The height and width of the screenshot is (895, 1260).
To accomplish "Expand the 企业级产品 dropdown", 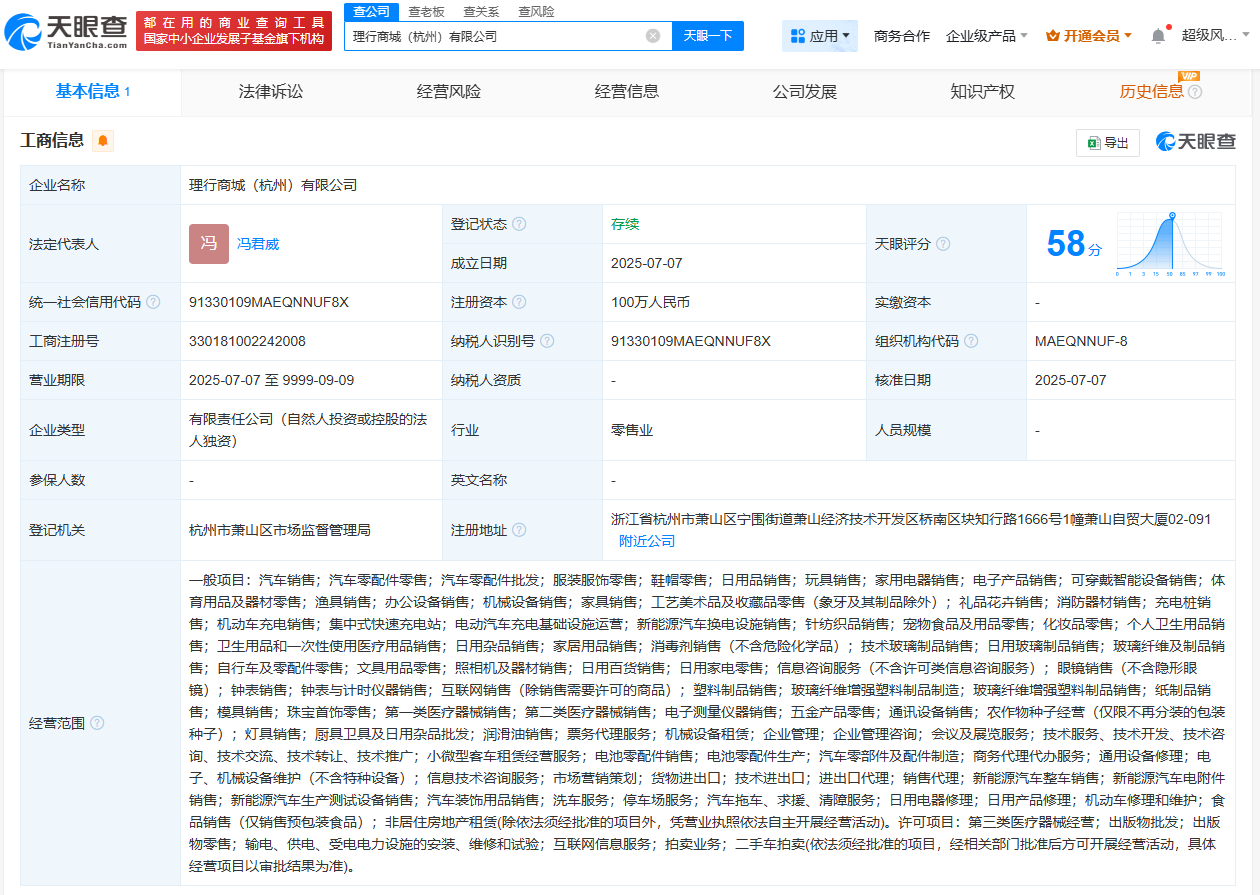I will 986,36.
